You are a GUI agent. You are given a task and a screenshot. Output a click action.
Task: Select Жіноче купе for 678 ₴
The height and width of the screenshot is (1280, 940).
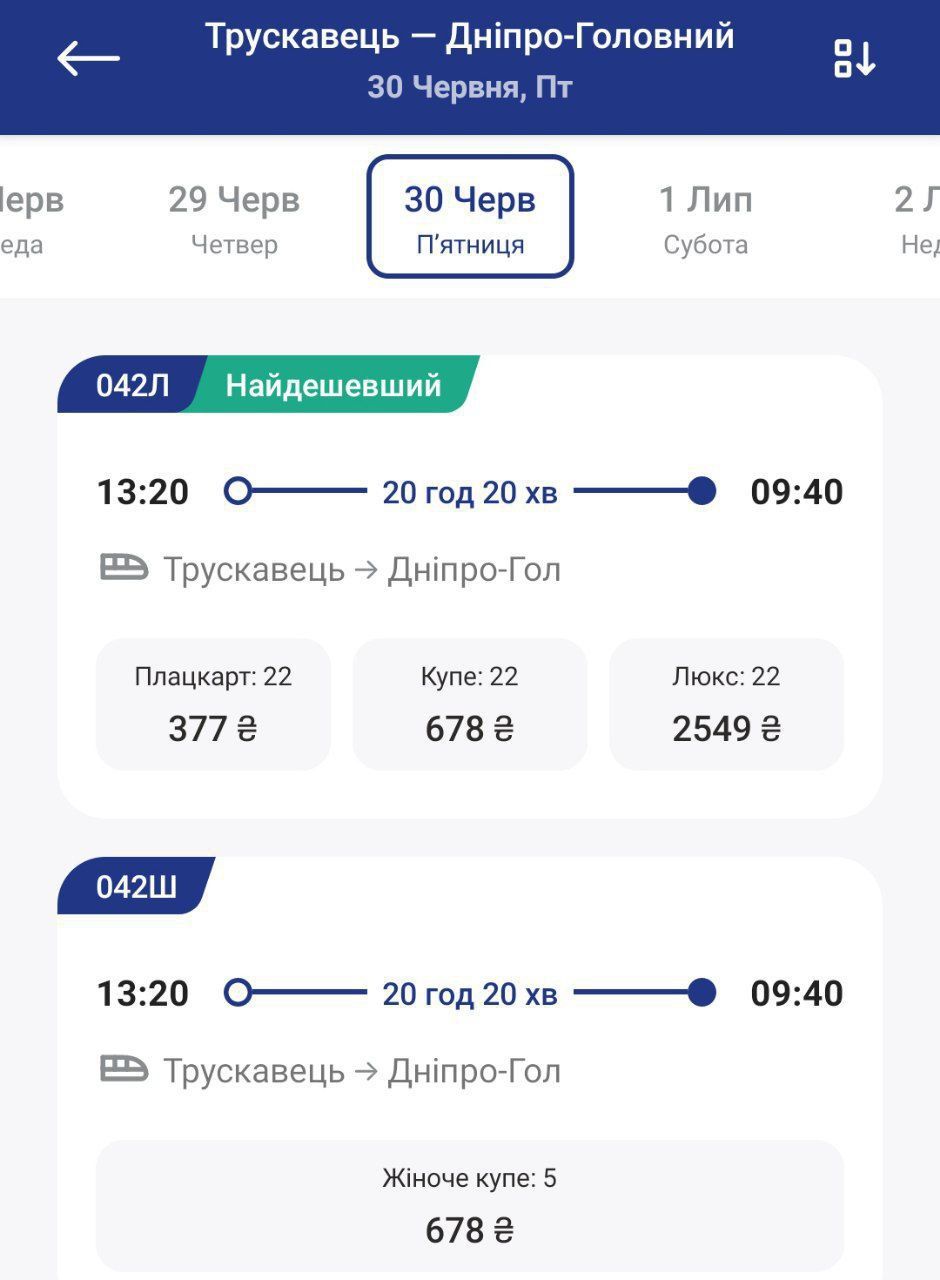[470, 1204]
